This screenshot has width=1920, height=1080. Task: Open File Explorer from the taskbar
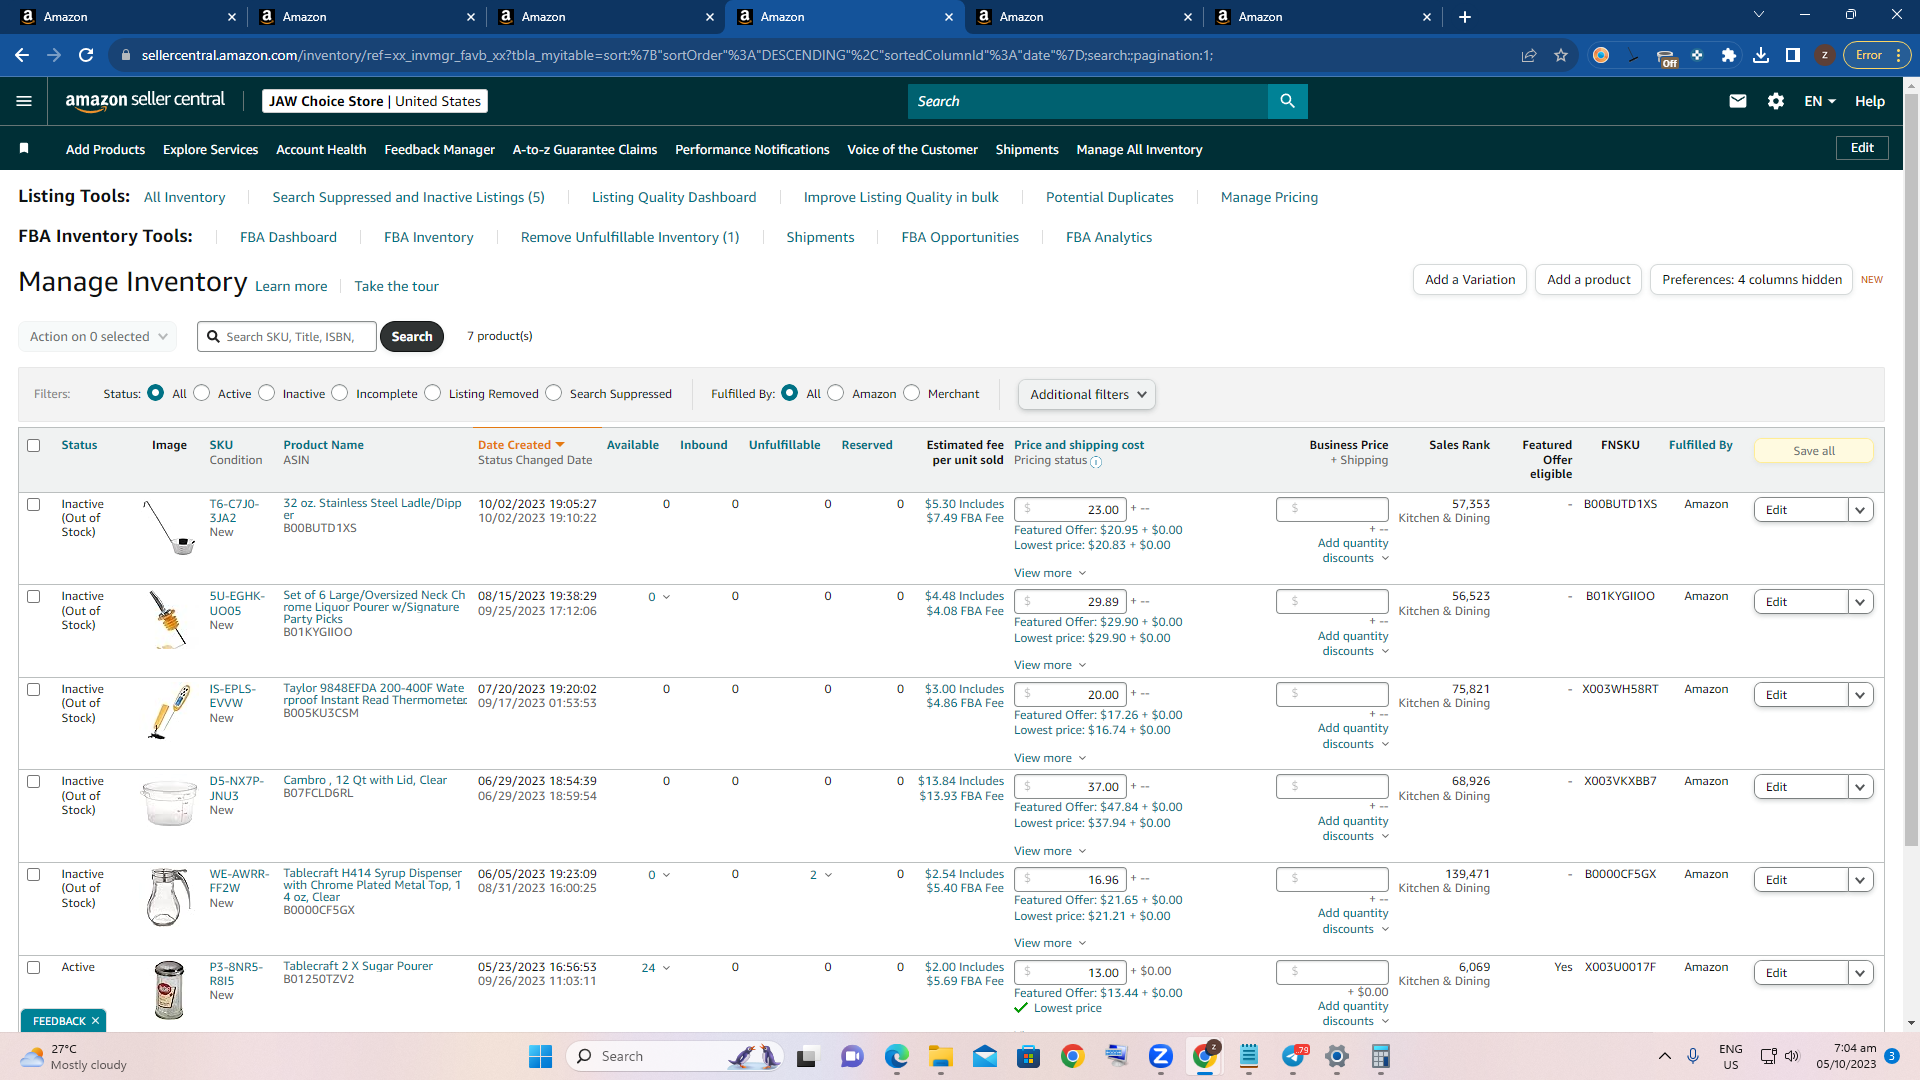click(x=941, y=1056)
